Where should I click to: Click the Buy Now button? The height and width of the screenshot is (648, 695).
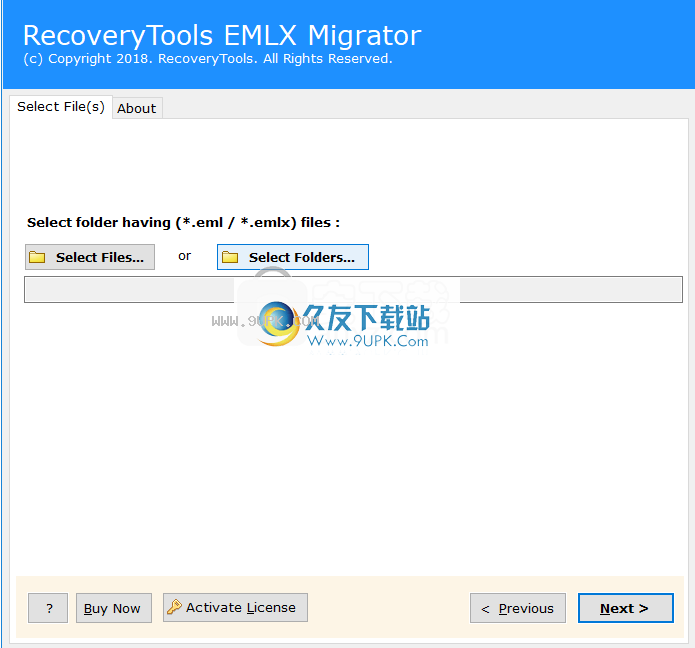click(114, 608)
